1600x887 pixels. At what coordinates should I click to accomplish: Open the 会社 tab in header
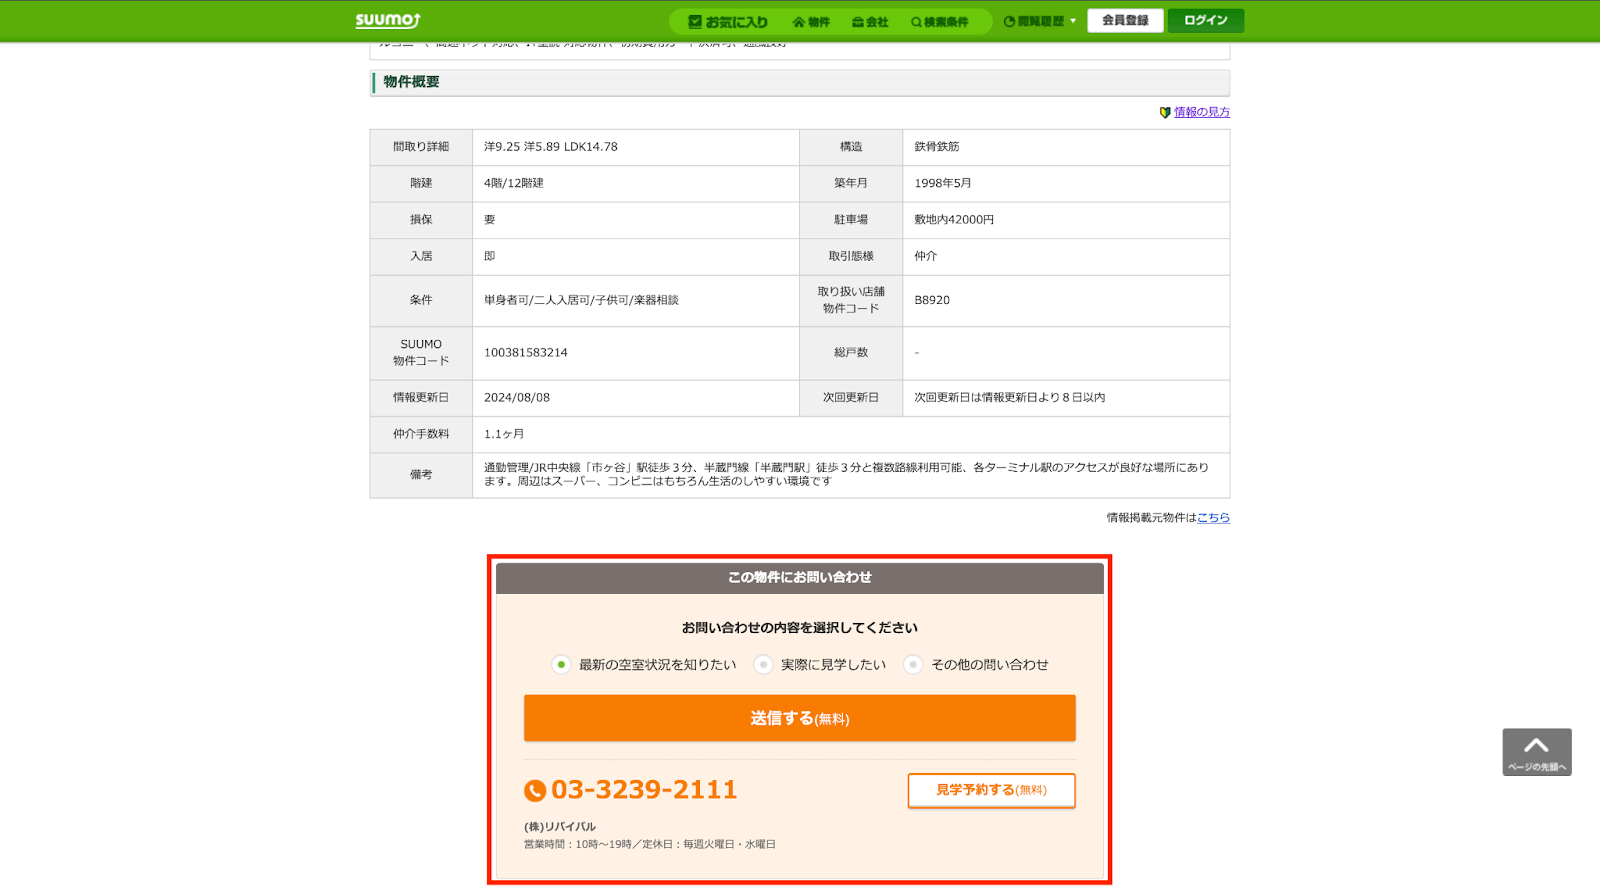tap(870, 21)
